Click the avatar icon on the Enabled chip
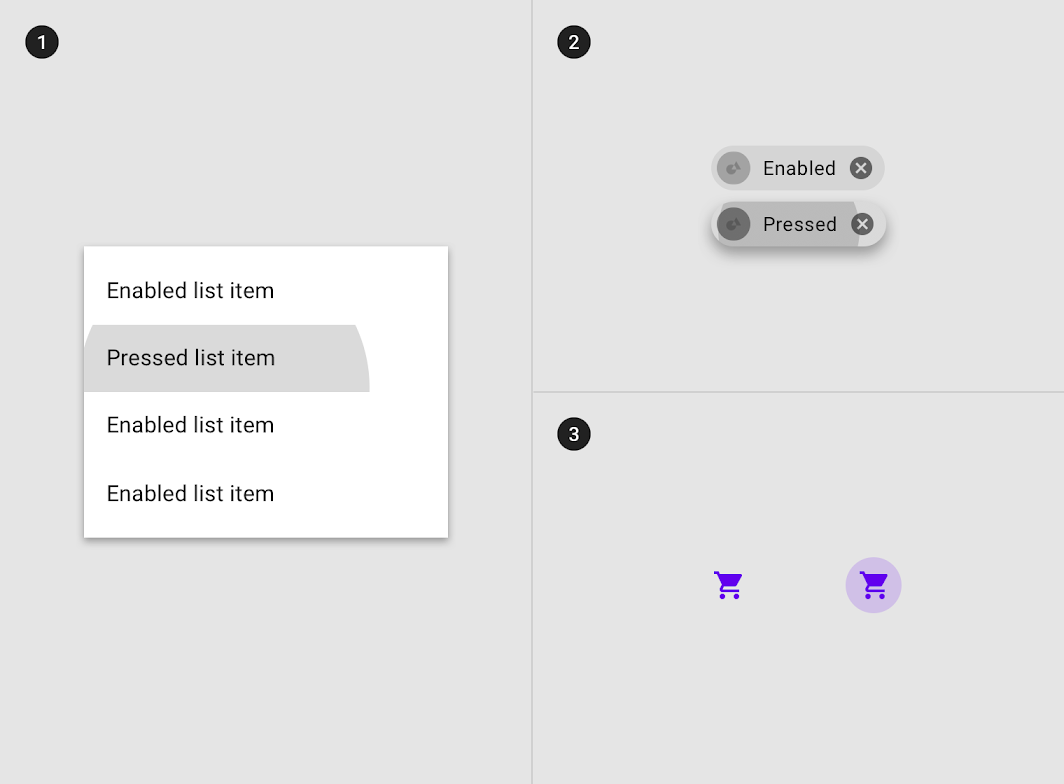Viewport: 1064px width, 784px height. coord(734,168)
